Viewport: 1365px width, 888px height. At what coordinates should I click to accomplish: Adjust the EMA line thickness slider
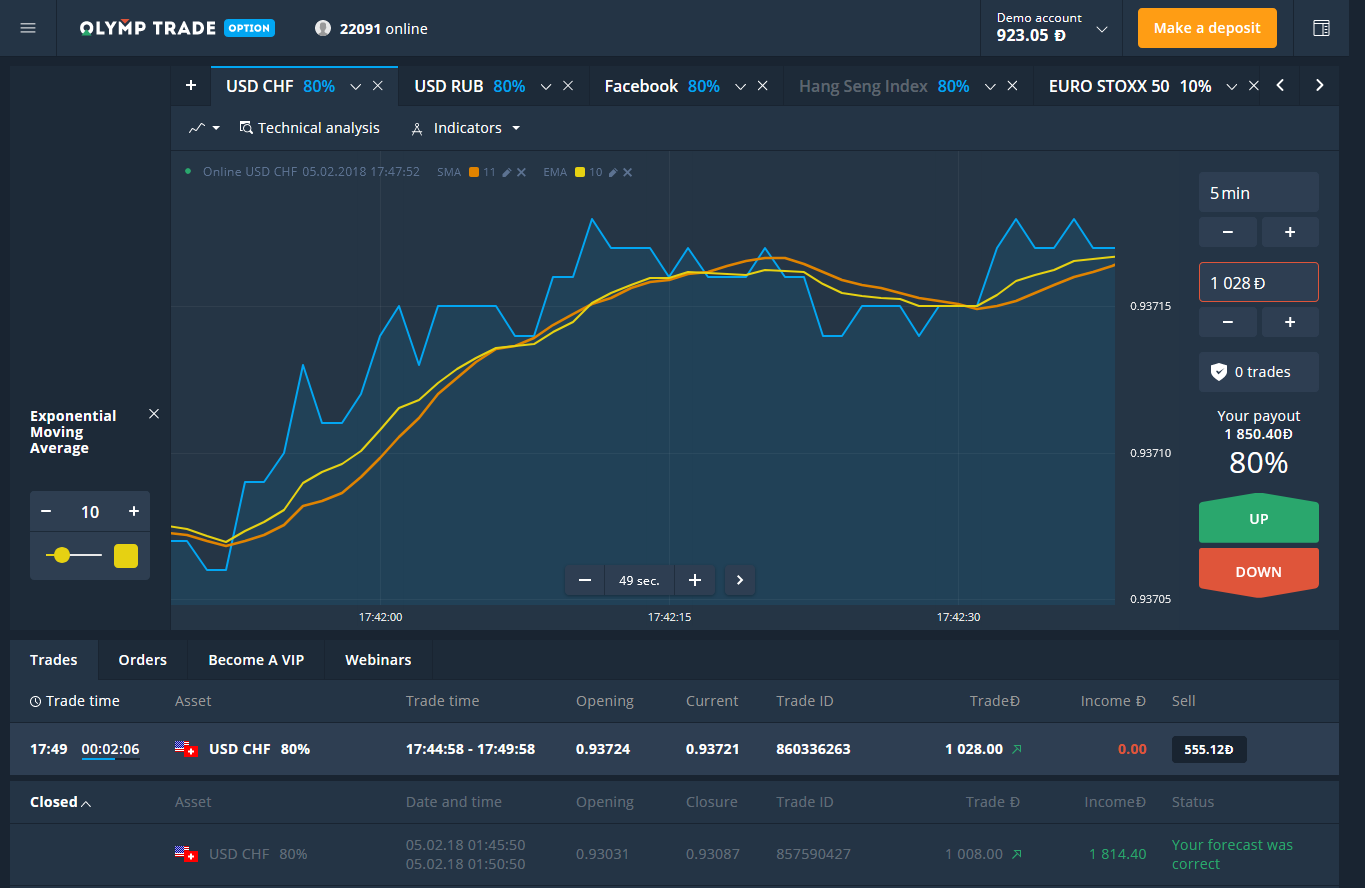tap(74, 555)
